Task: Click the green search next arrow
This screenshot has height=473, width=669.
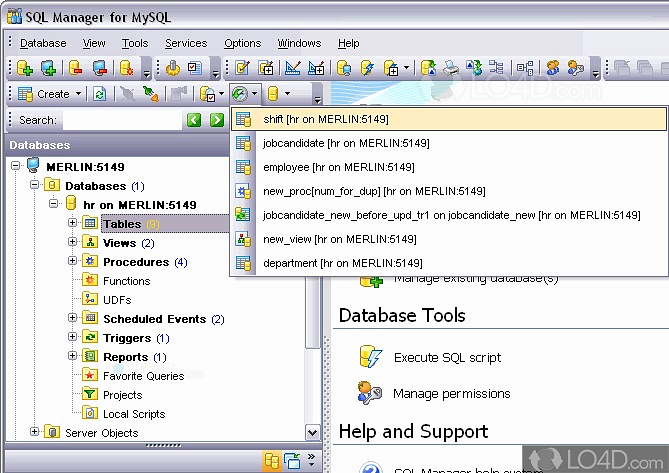Action: pos(217,120)
